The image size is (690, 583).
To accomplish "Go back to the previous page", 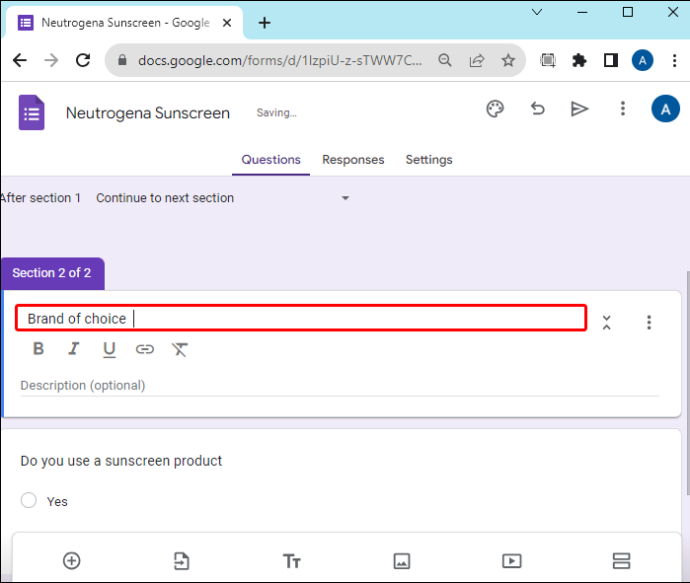I will 20,60.
